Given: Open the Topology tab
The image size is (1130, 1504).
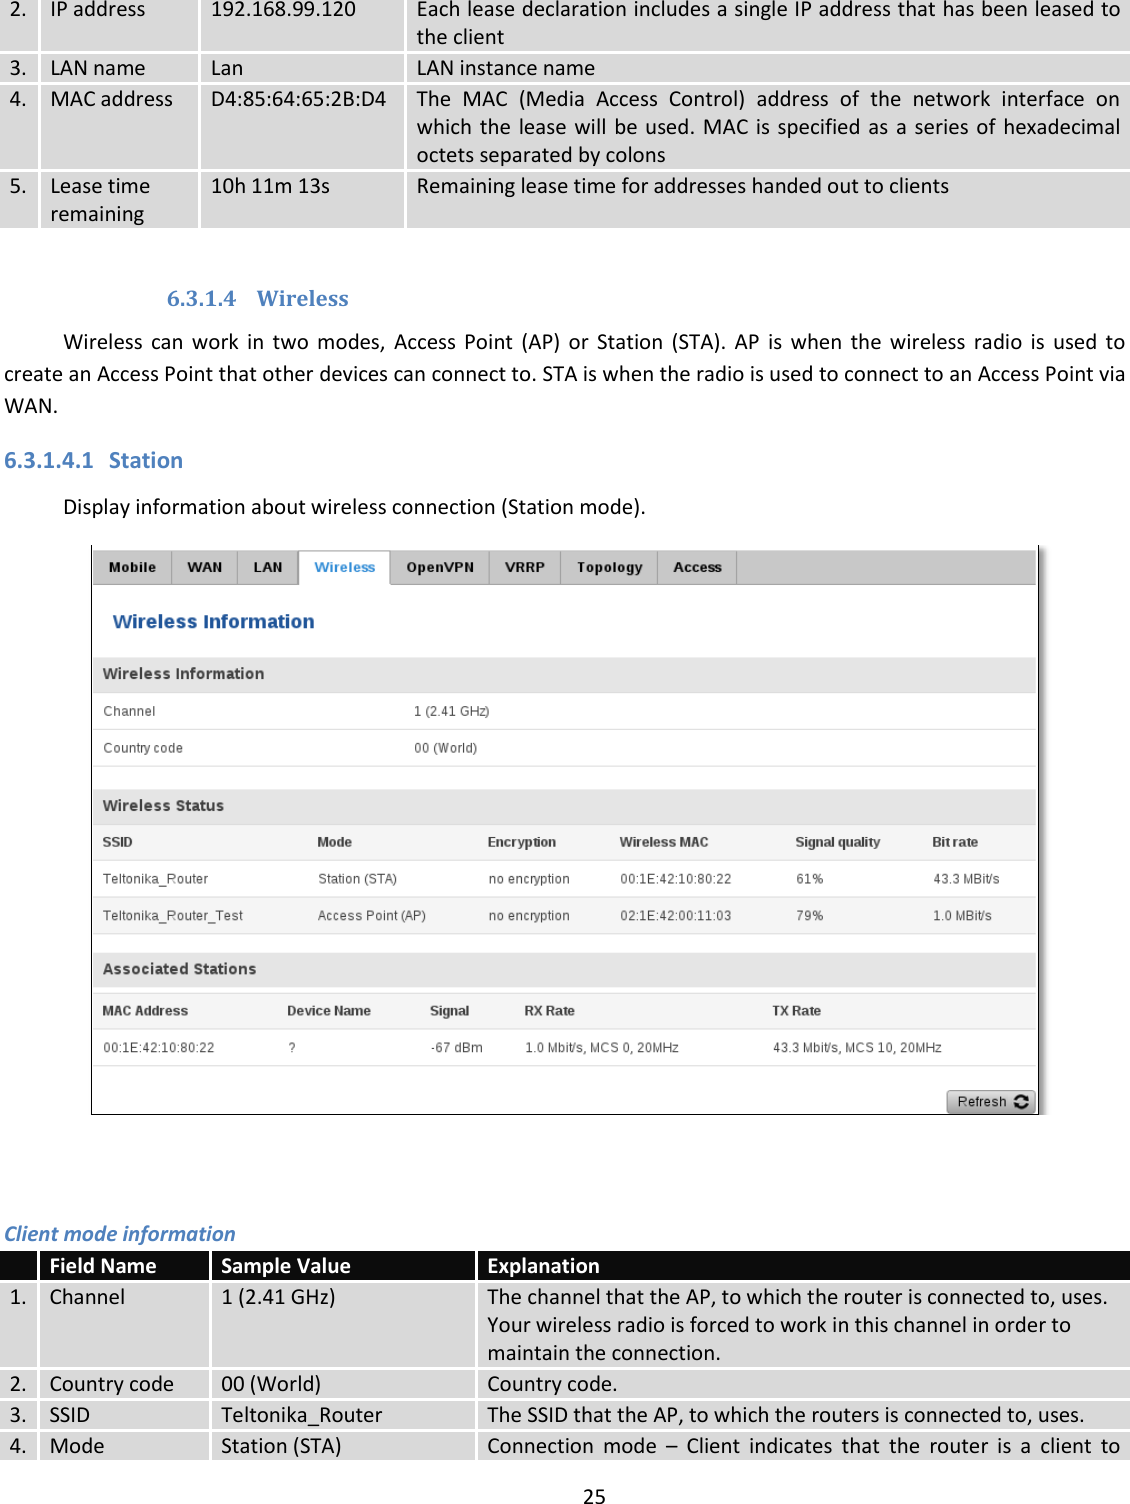Looking at the screenshot, I should [608, 567].
